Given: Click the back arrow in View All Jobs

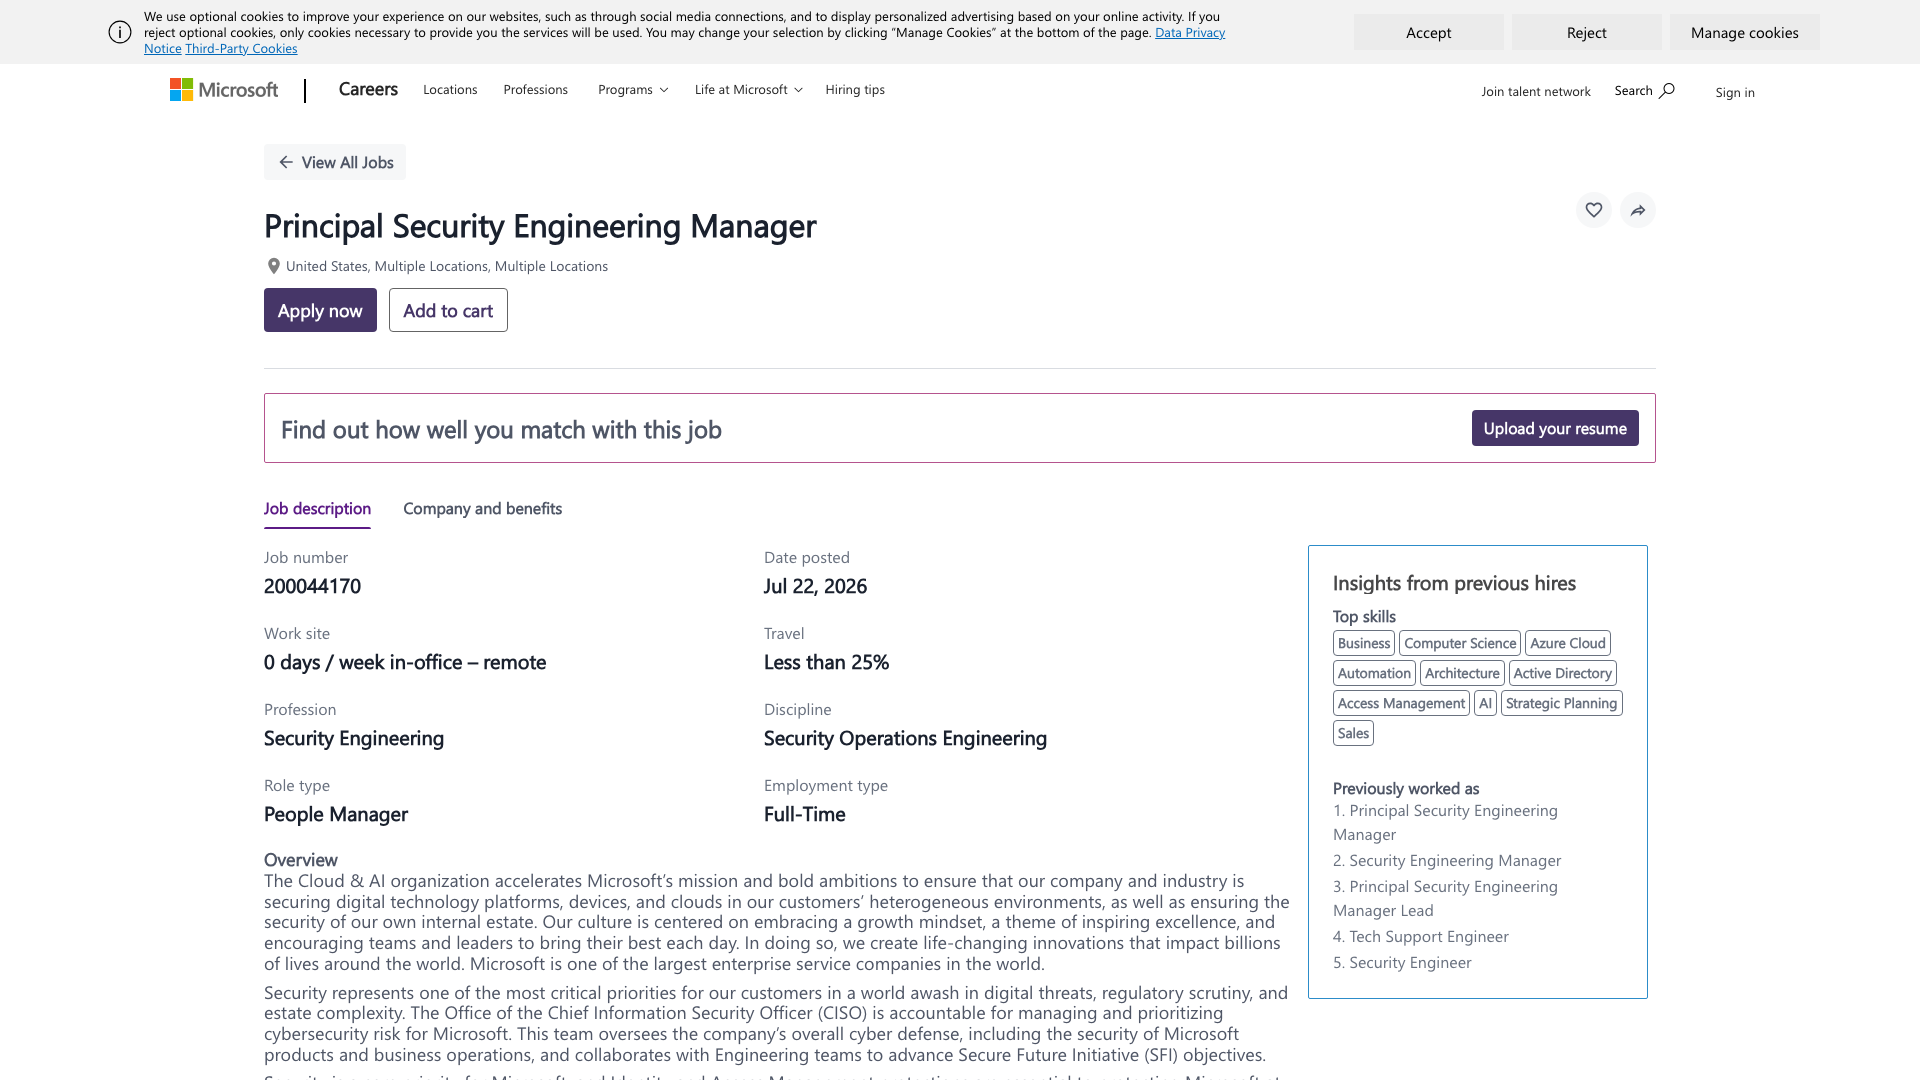Looking at the screenshot, I should (286, 162).
